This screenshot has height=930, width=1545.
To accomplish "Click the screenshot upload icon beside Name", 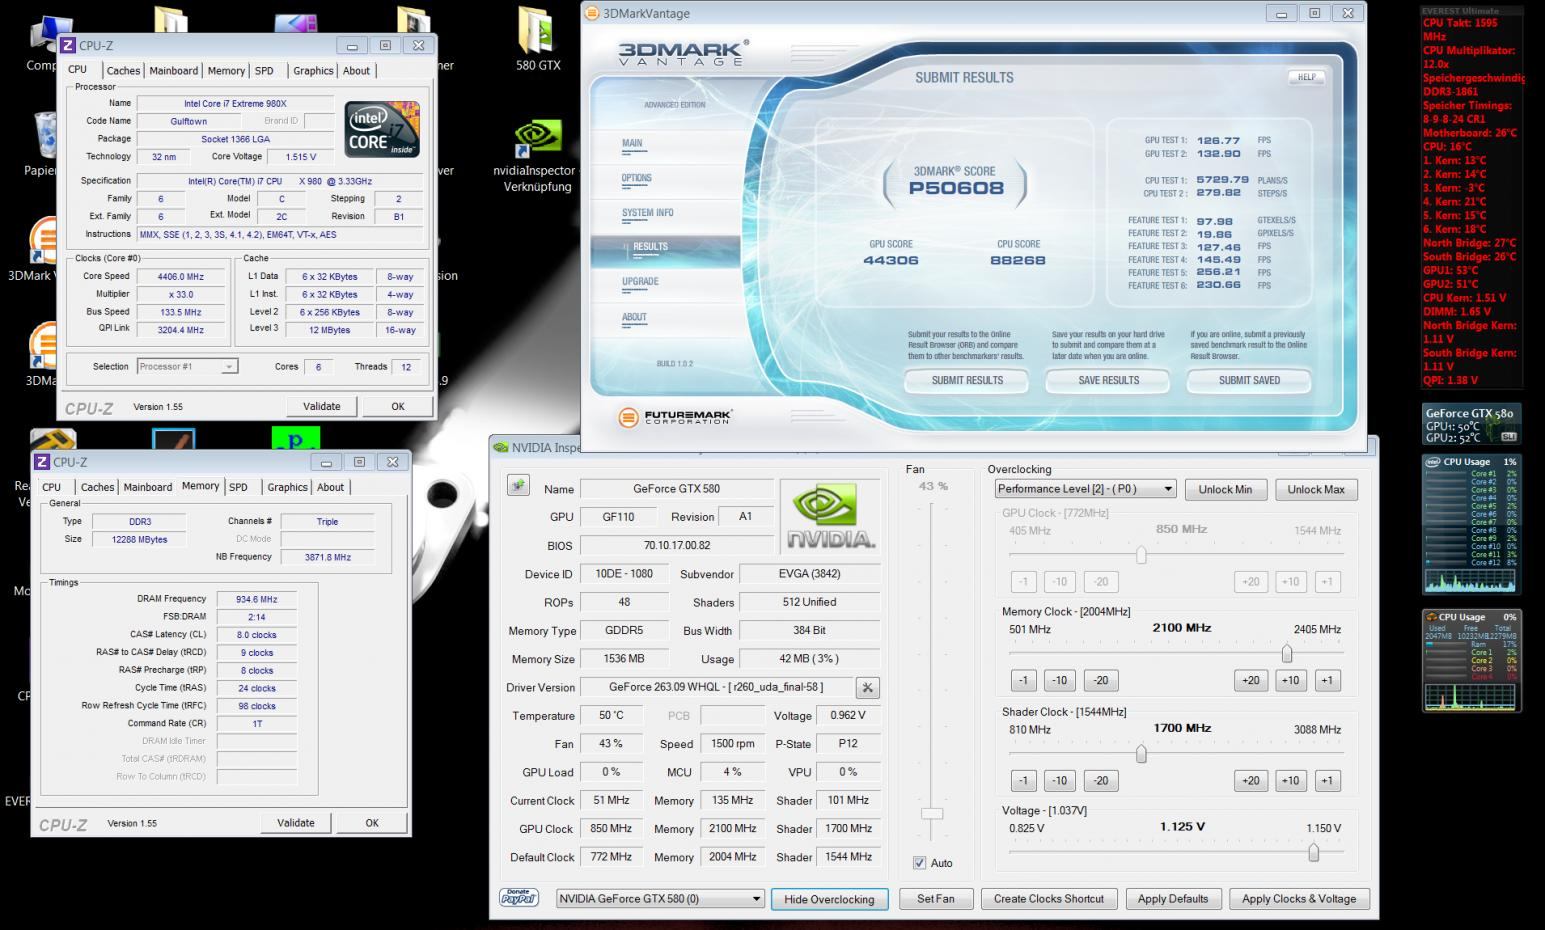I will point(518,486).
